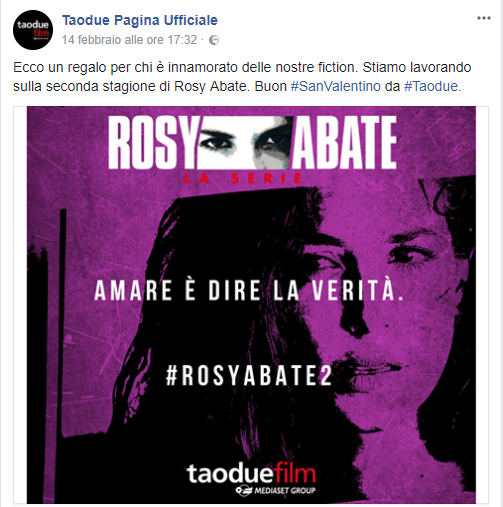Open the post options three-dot menu
The image size is (503, 507).
484,18
